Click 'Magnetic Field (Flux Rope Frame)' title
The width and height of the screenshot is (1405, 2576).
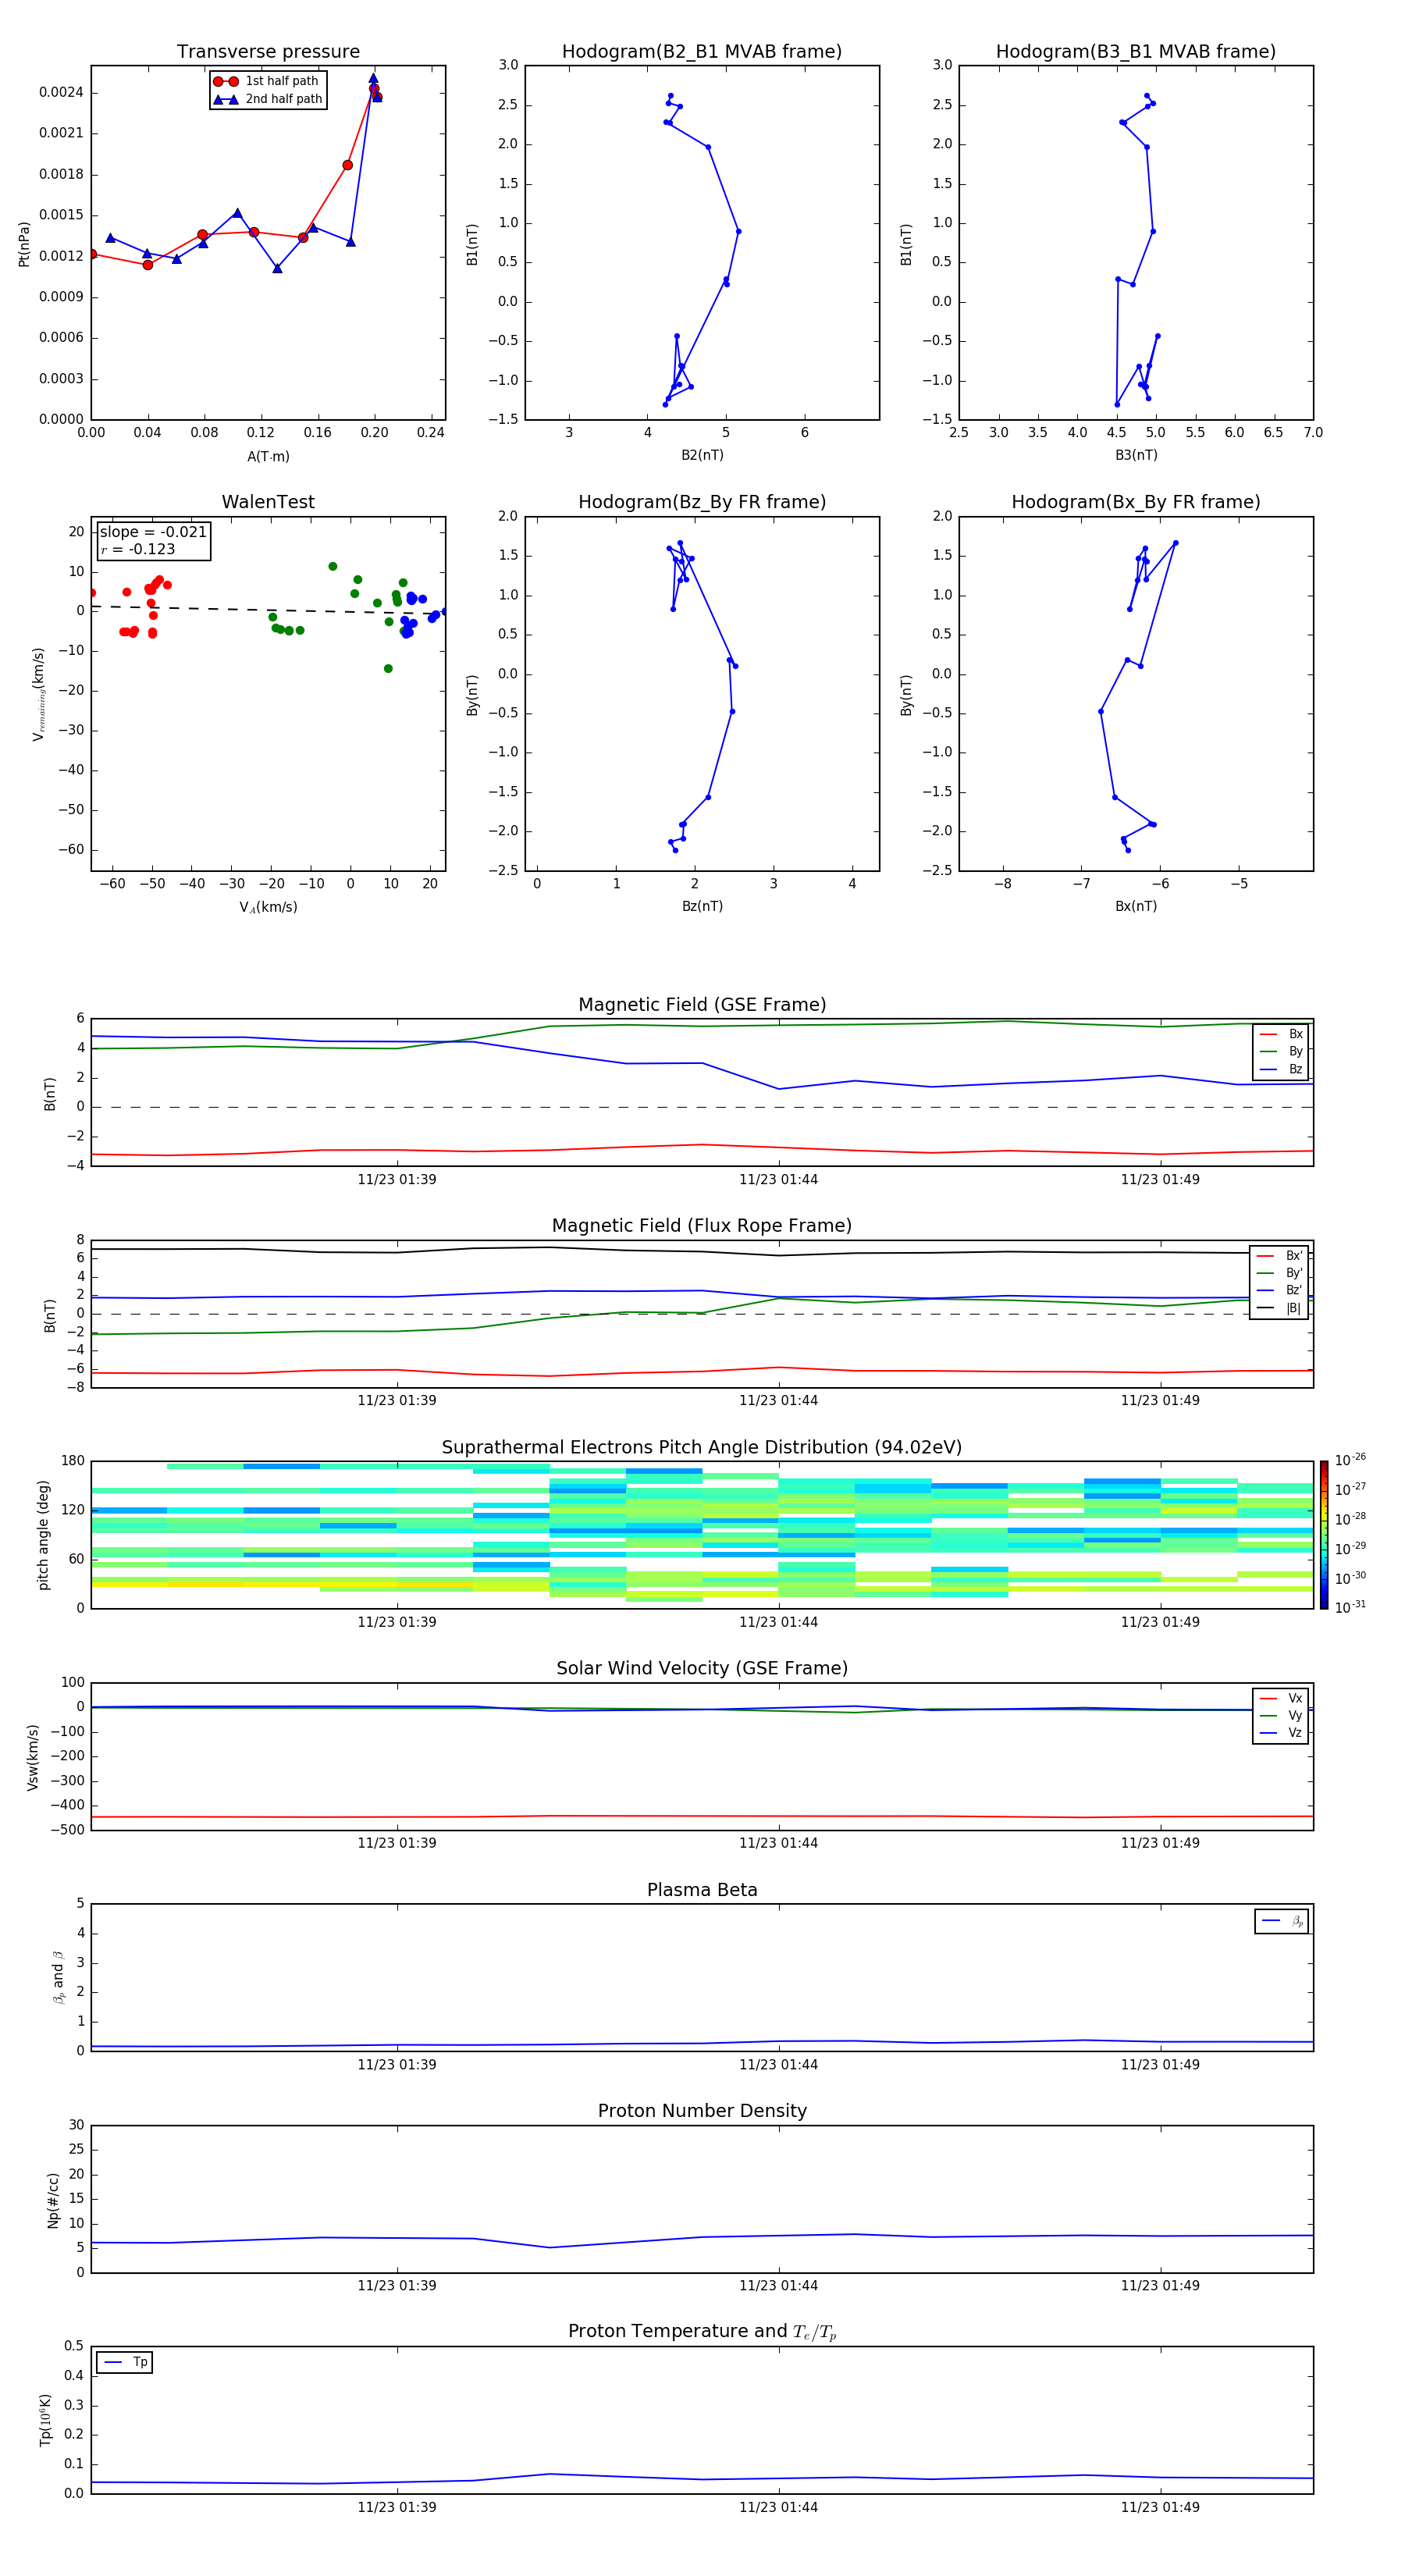(702, 1226)
